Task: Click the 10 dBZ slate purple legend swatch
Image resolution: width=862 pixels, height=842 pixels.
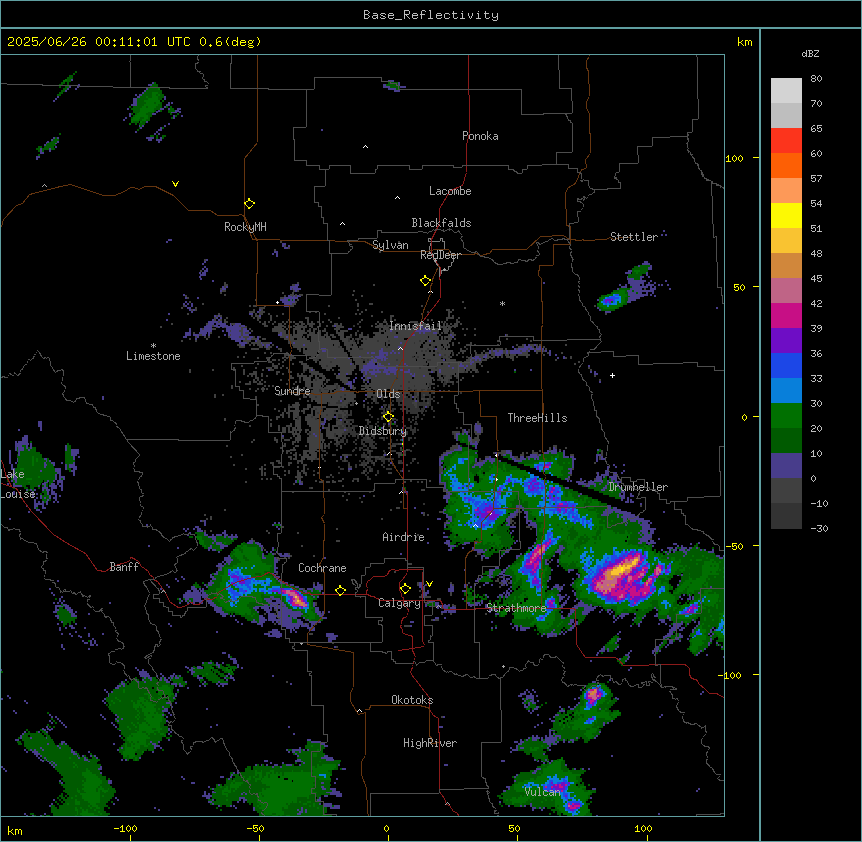Action: click(786, 466)
